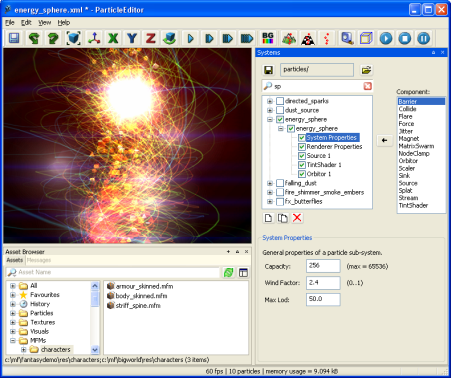Pause the particle system playback
This screenshot has height=378, width=451.
point(424,38)
